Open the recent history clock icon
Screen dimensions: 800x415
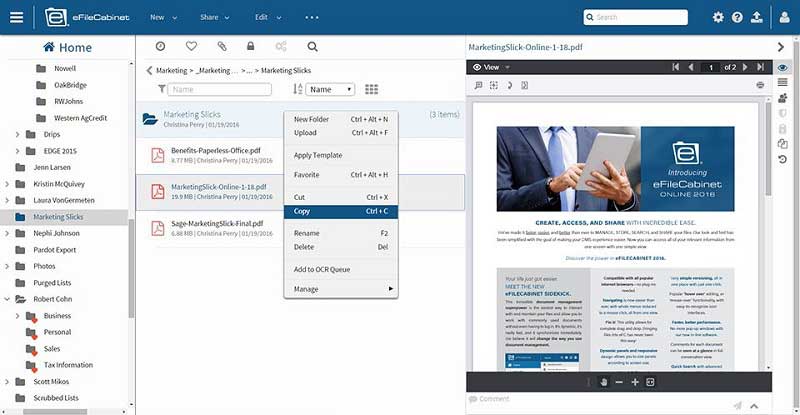tap(160, 46)
